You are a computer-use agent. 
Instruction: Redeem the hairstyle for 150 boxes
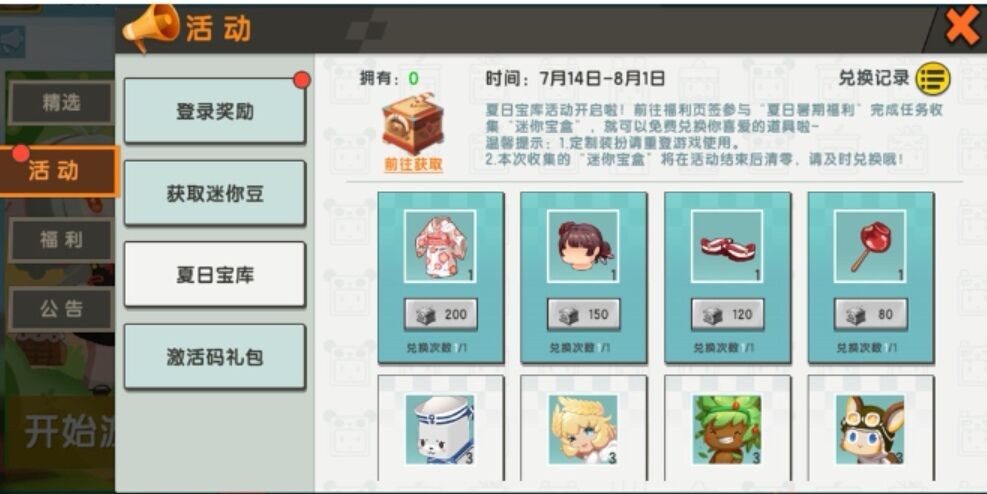[x=584, y=314]
